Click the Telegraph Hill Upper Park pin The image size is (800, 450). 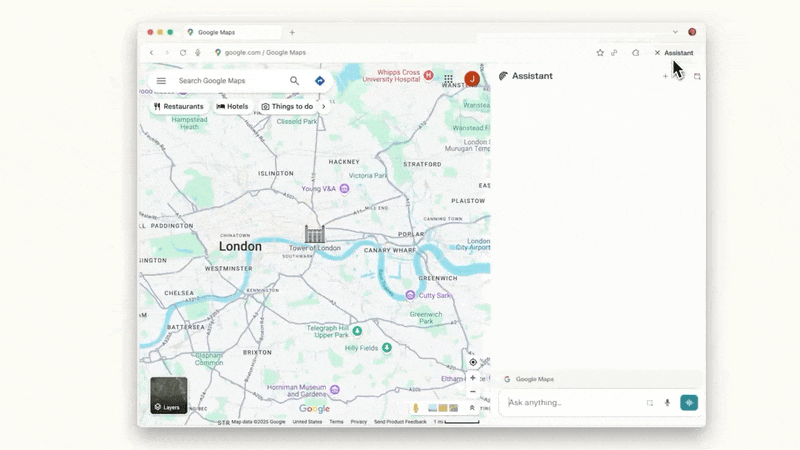point(357,331)
